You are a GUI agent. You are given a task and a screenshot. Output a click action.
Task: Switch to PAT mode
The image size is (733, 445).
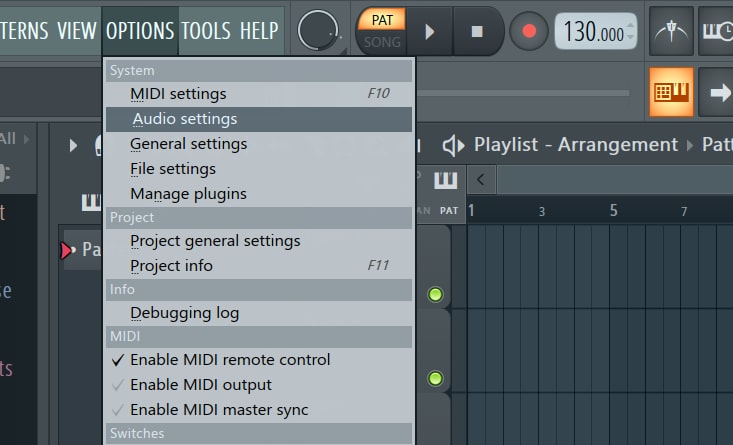click(382, 19)
